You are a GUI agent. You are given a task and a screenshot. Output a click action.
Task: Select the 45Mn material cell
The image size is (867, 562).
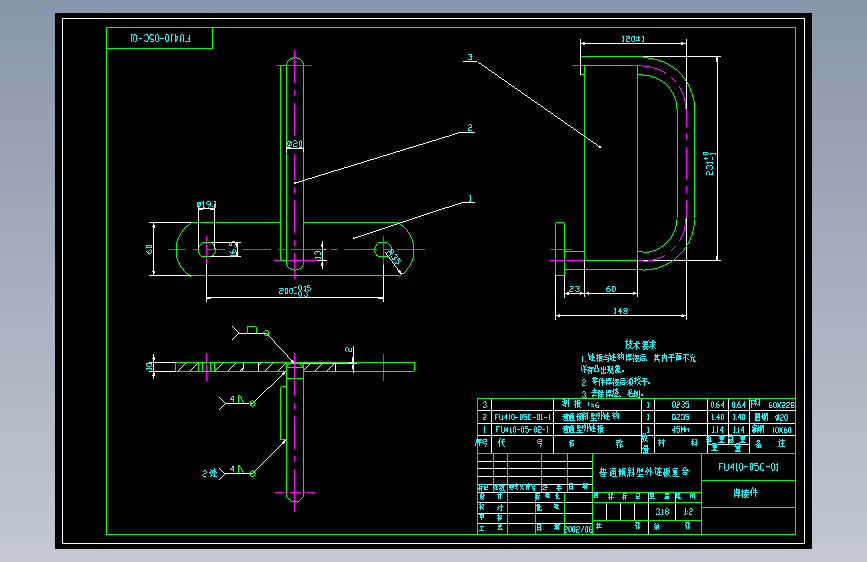(680, 429)
